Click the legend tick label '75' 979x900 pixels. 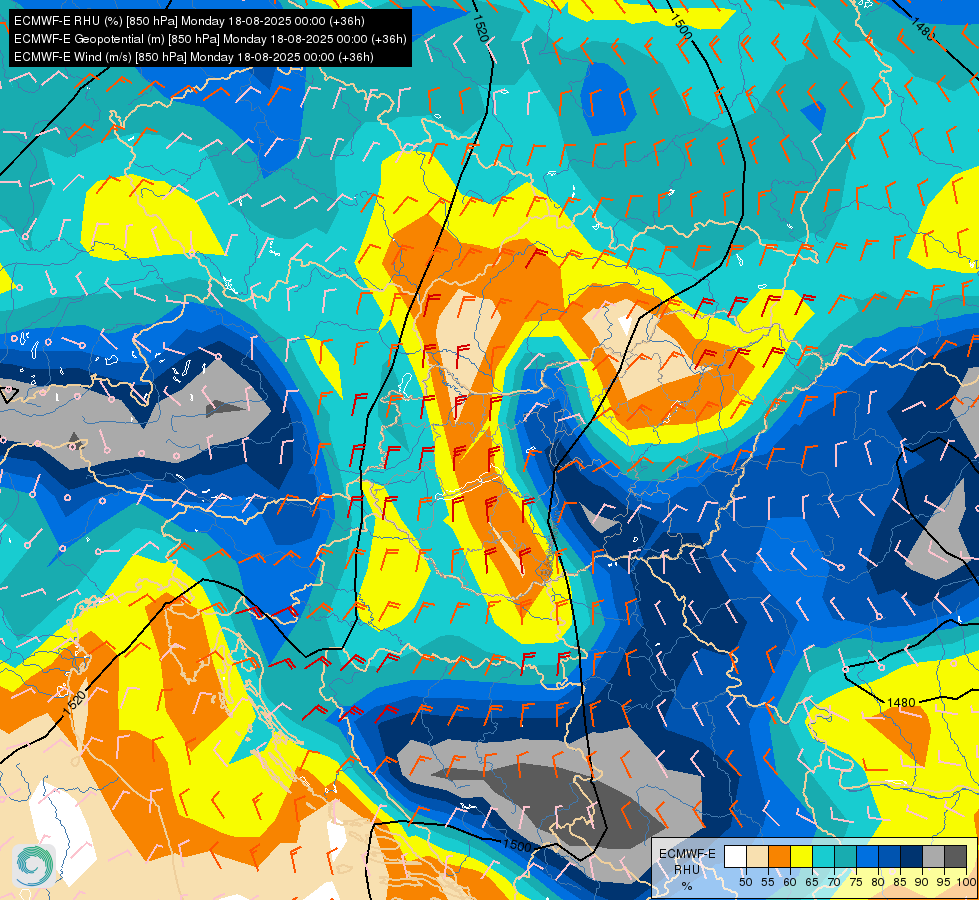pyautogui.click(x=856, y=882)
